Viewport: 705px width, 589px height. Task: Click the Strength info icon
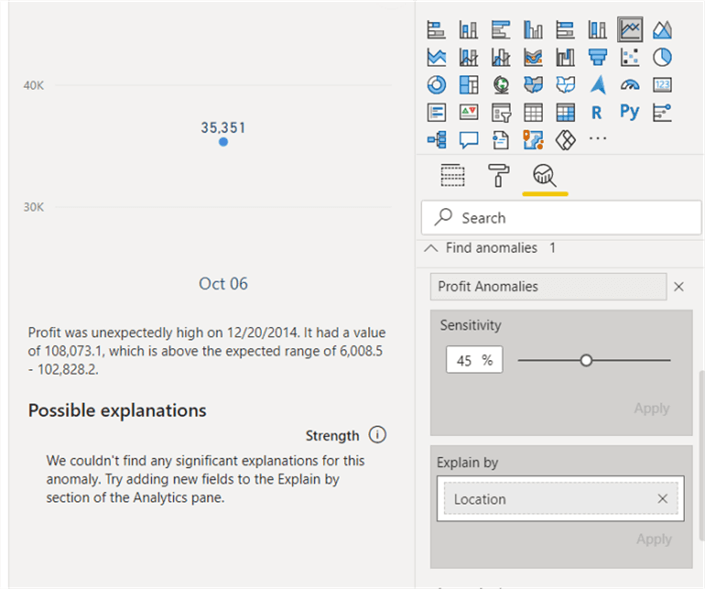(377, 435)
